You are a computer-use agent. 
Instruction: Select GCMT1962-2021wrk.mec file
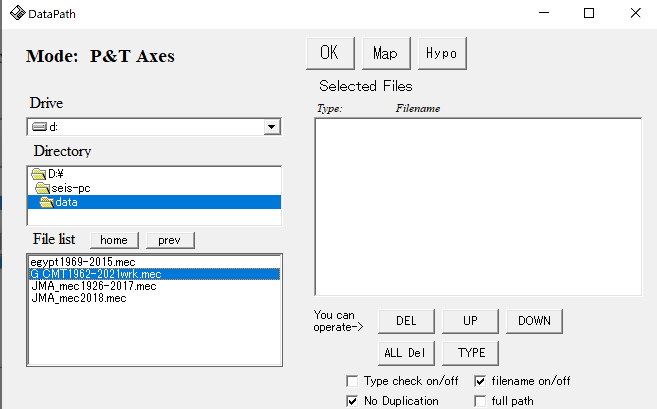click(154, 274)
